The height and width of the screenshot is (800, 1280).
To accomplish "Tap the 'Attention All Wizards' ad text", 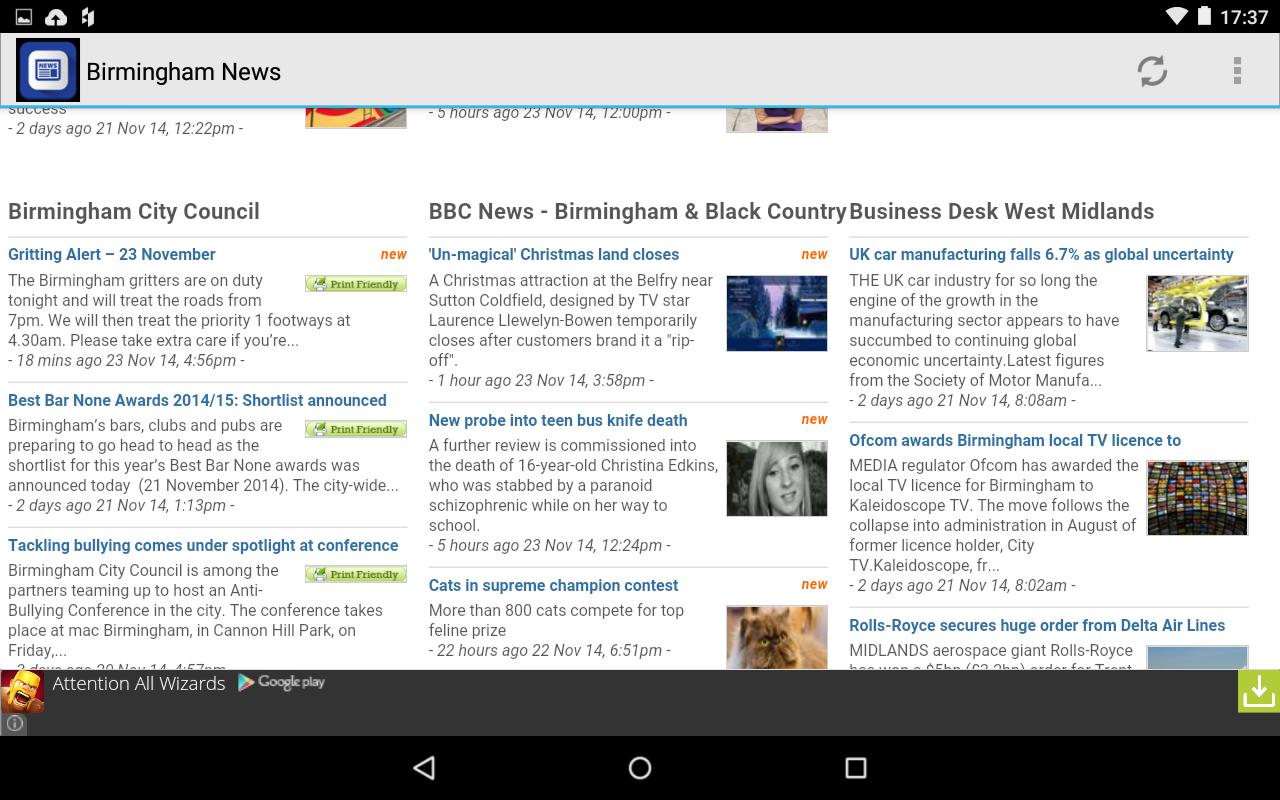I will point(139,683).
